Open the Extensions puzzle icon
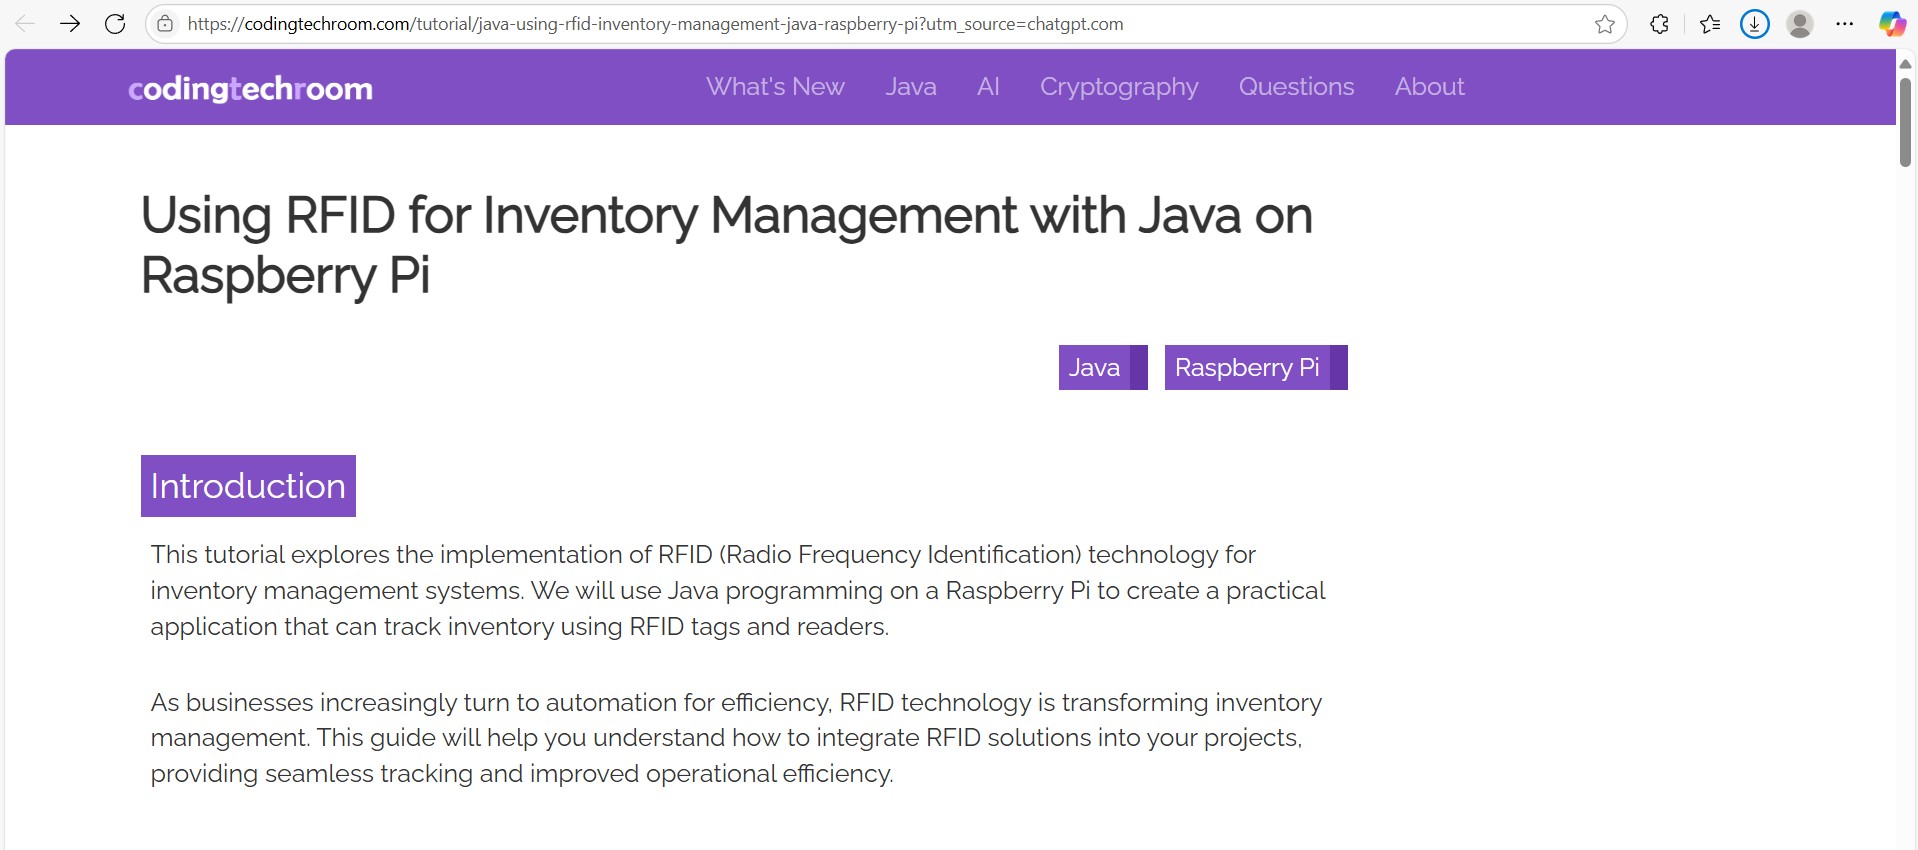The image size is (1918, 850). [1659, 24]
